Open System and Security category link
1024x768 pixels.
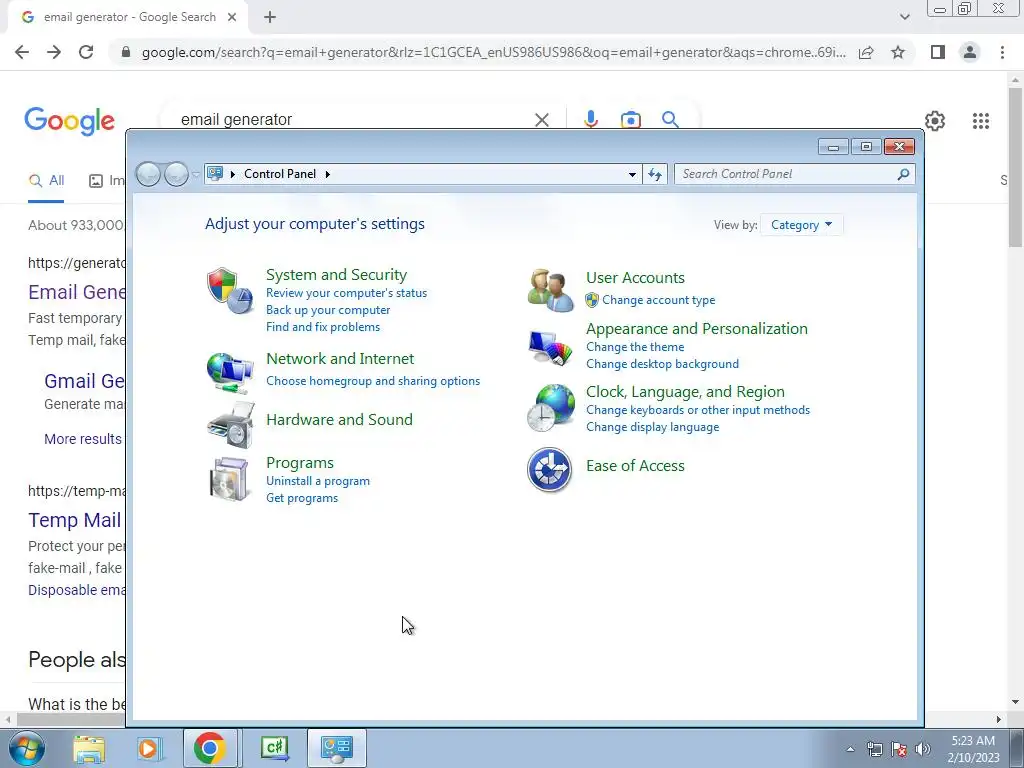tap(336, 275)
